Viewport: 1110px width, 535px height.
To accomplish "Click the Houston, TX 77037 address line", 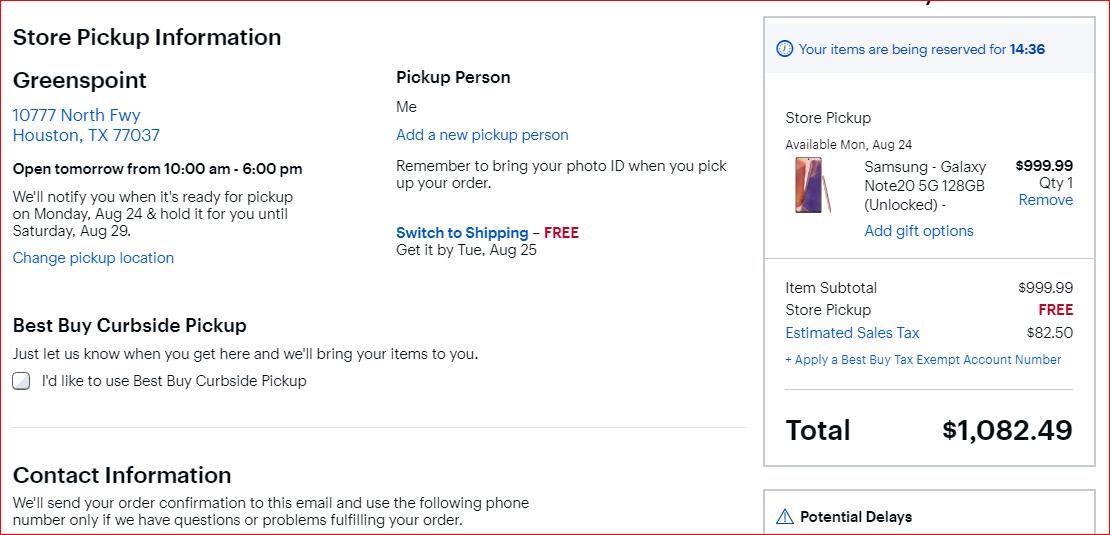I will click(x=86, y=135).
